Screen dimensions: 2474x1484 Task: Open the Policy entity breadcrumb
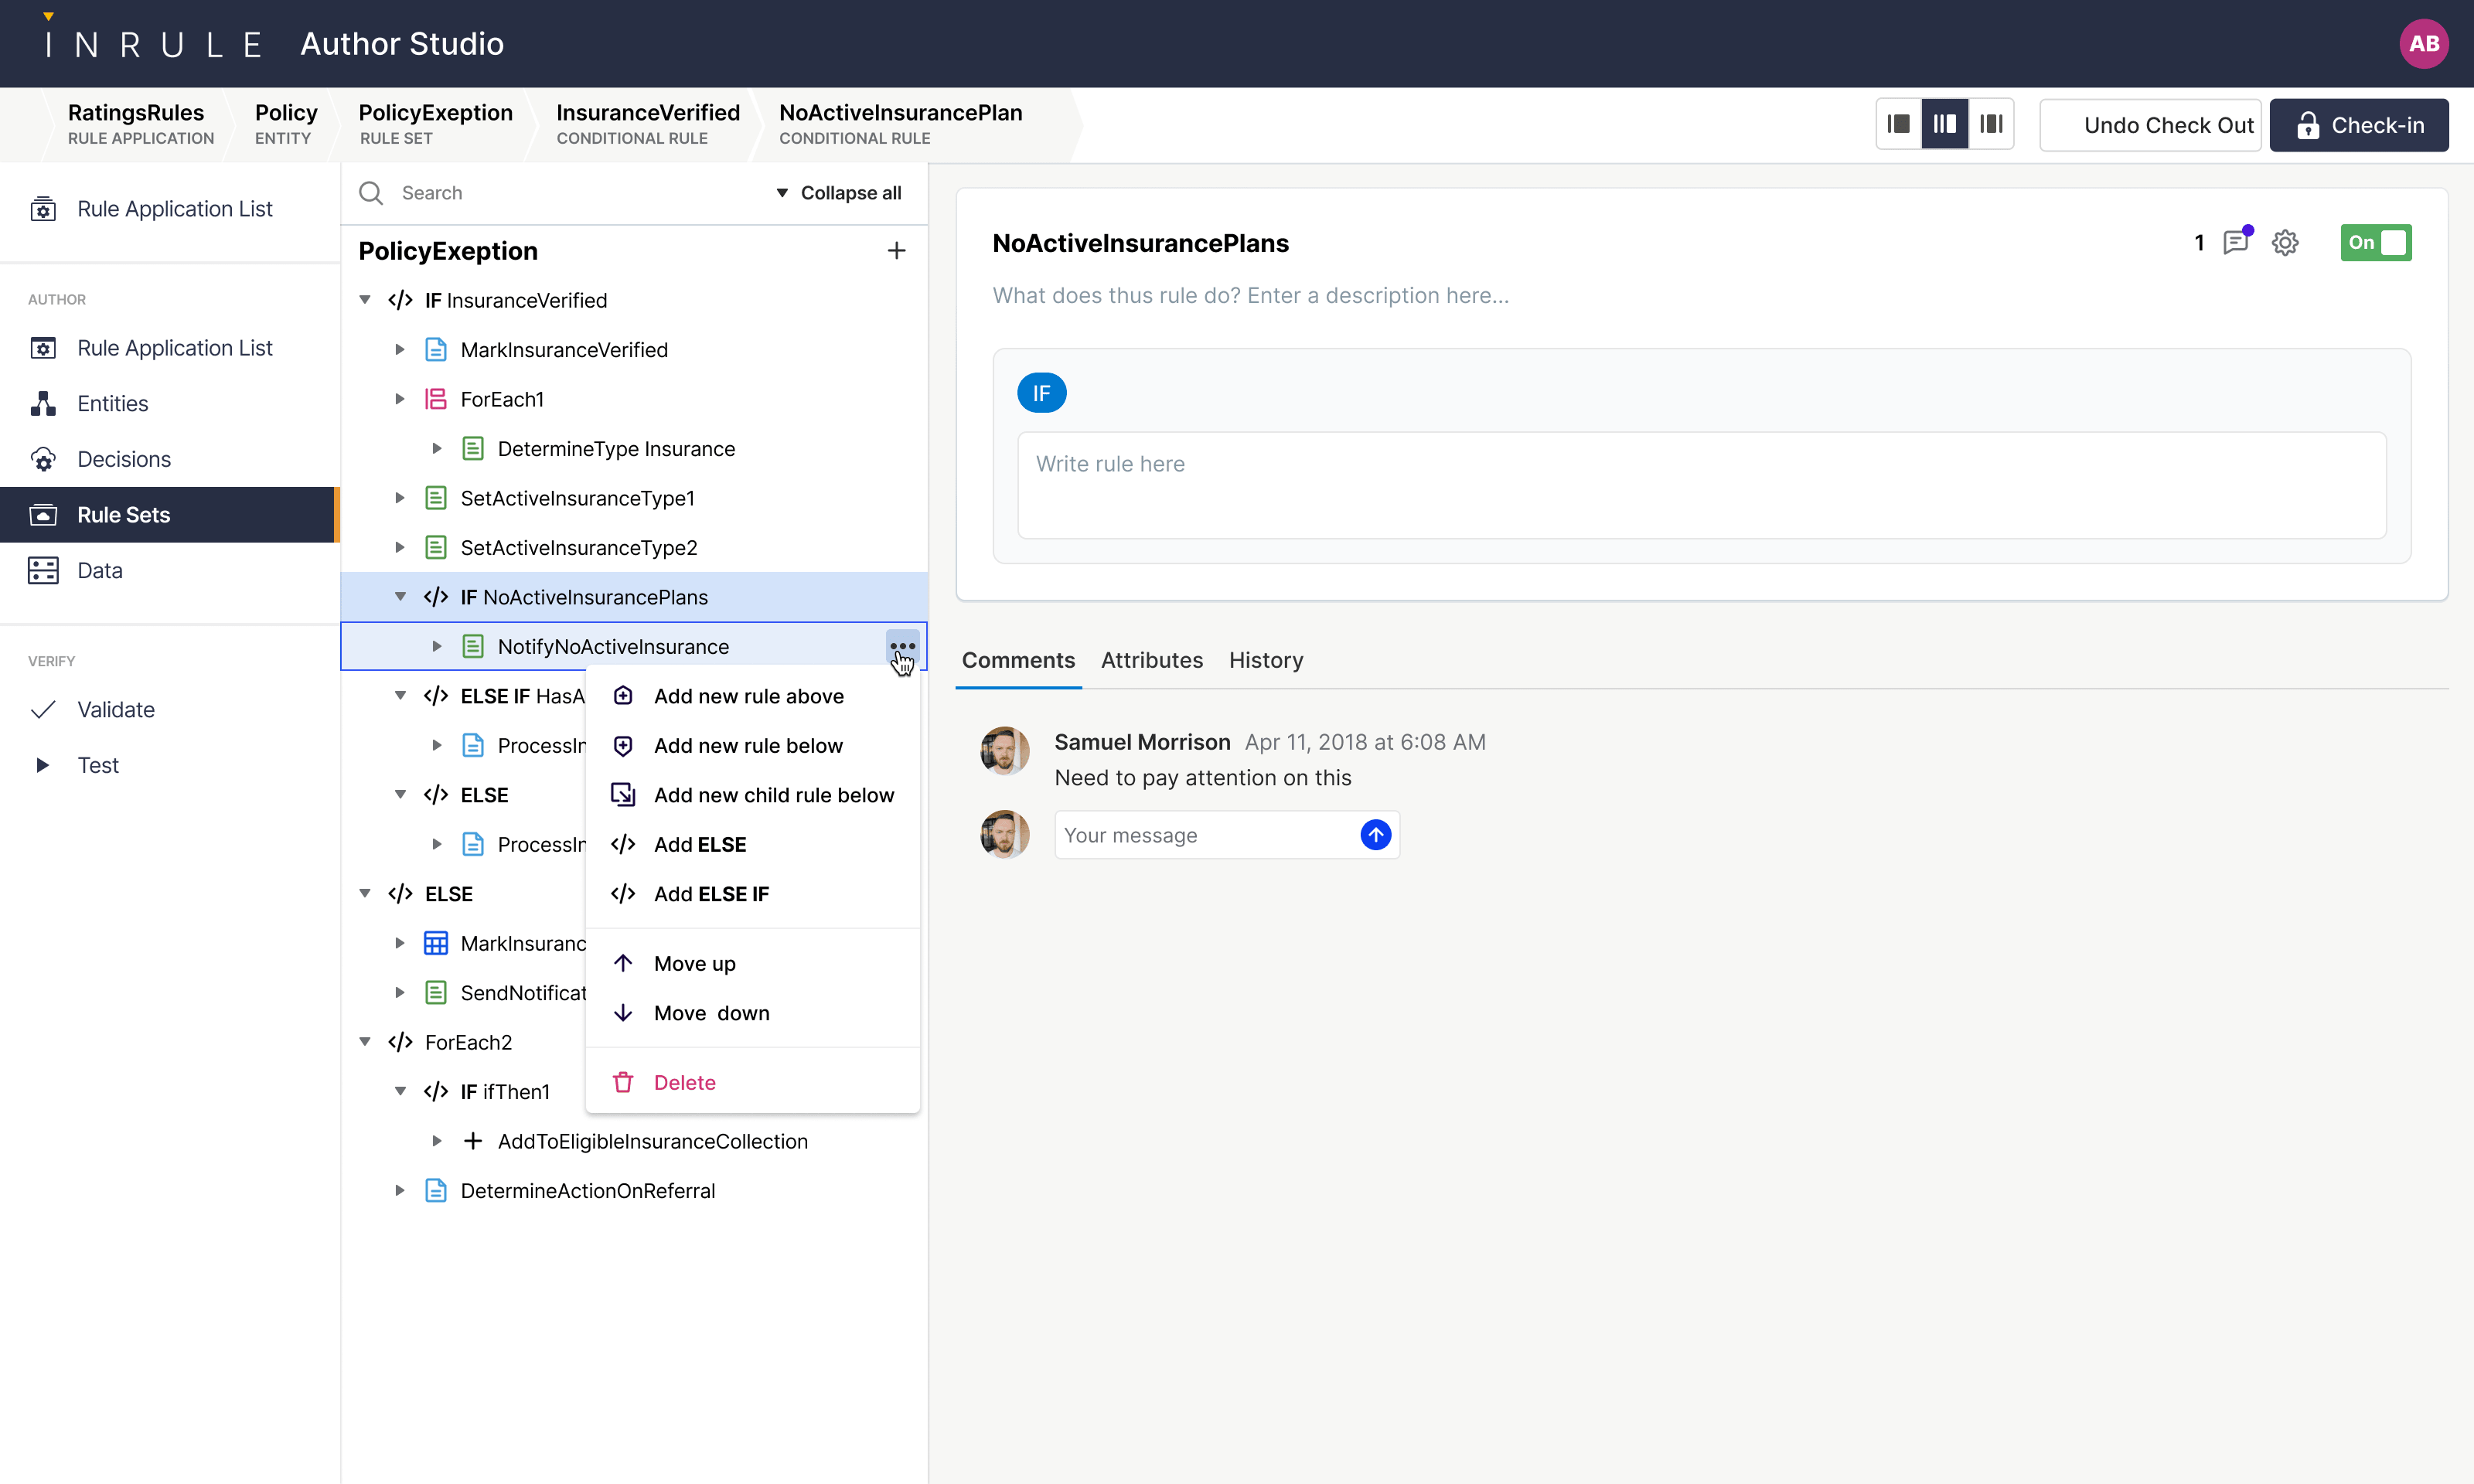tap(285, 124)
